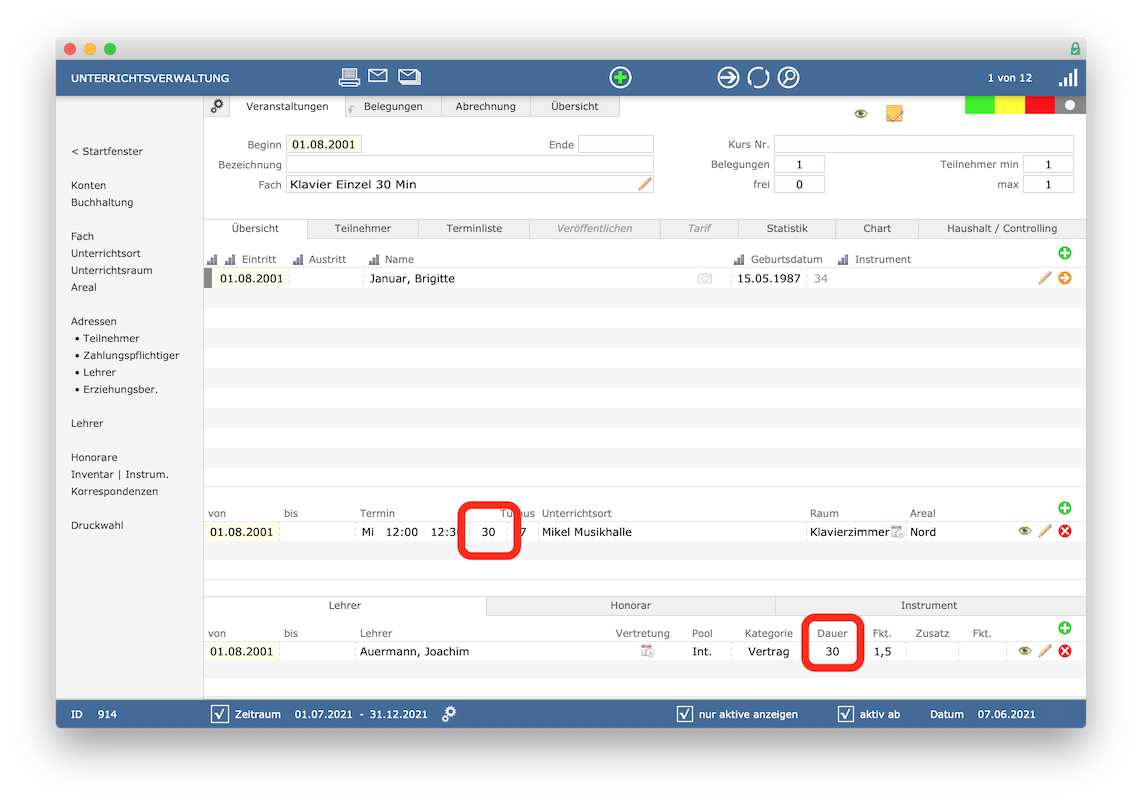Click the Beginn date field

pos(323,144)
